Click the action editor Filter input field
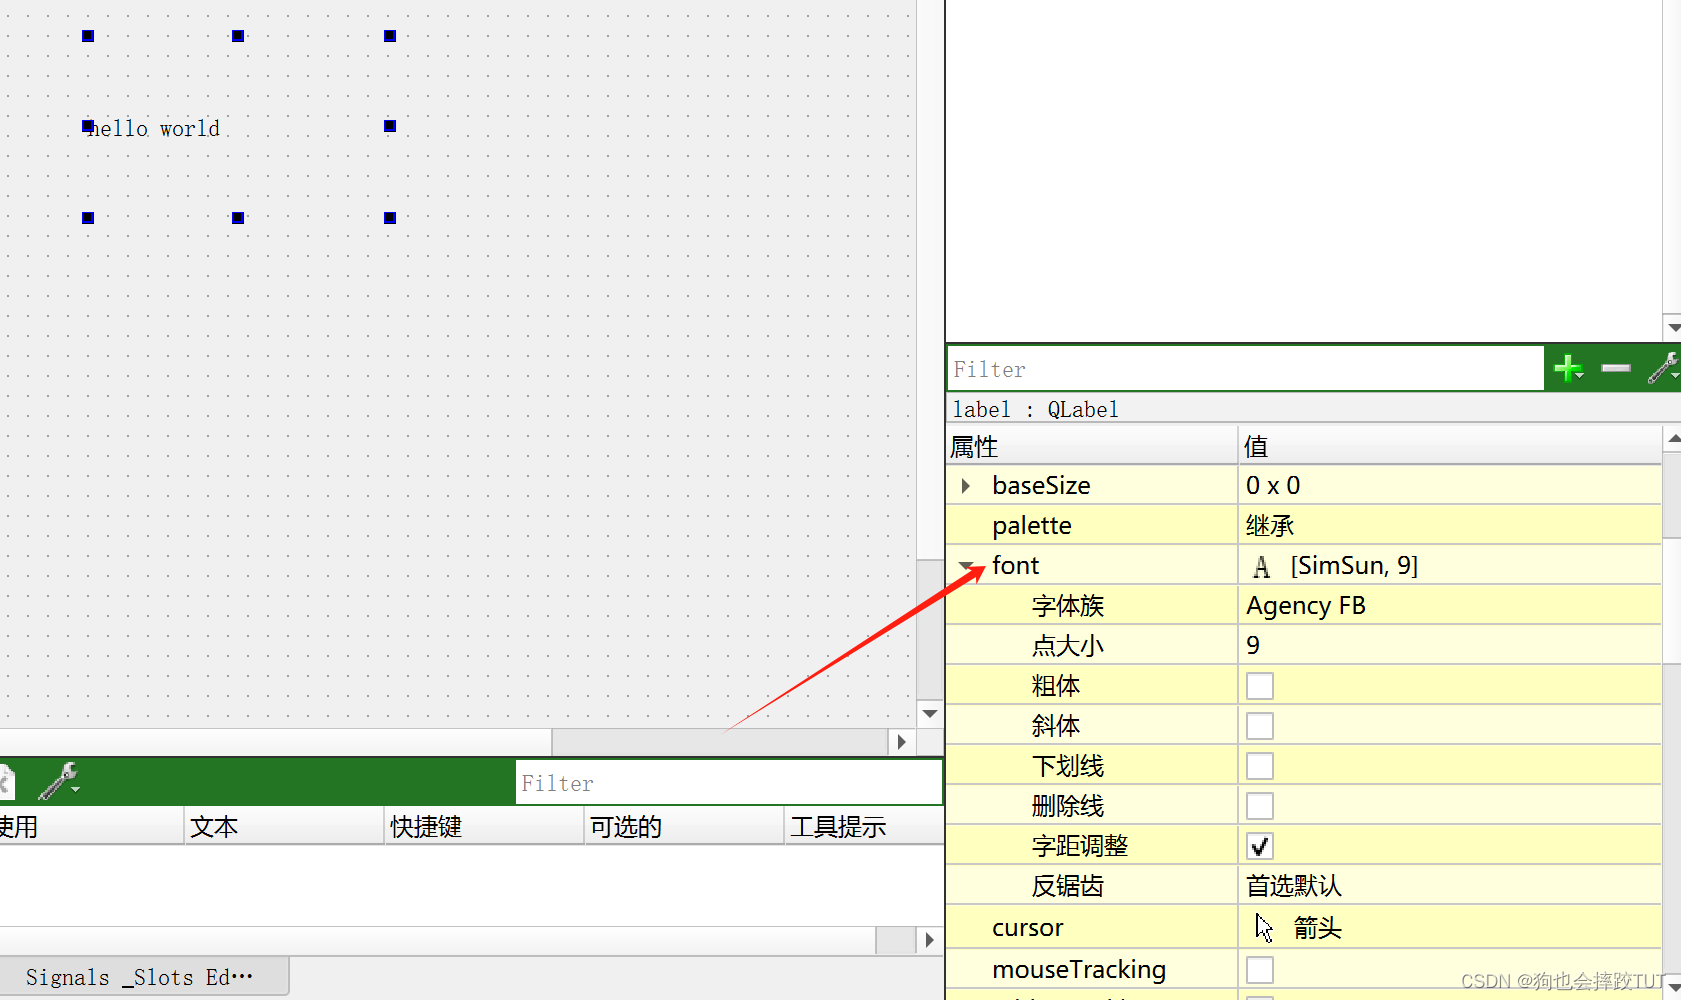 729,783
